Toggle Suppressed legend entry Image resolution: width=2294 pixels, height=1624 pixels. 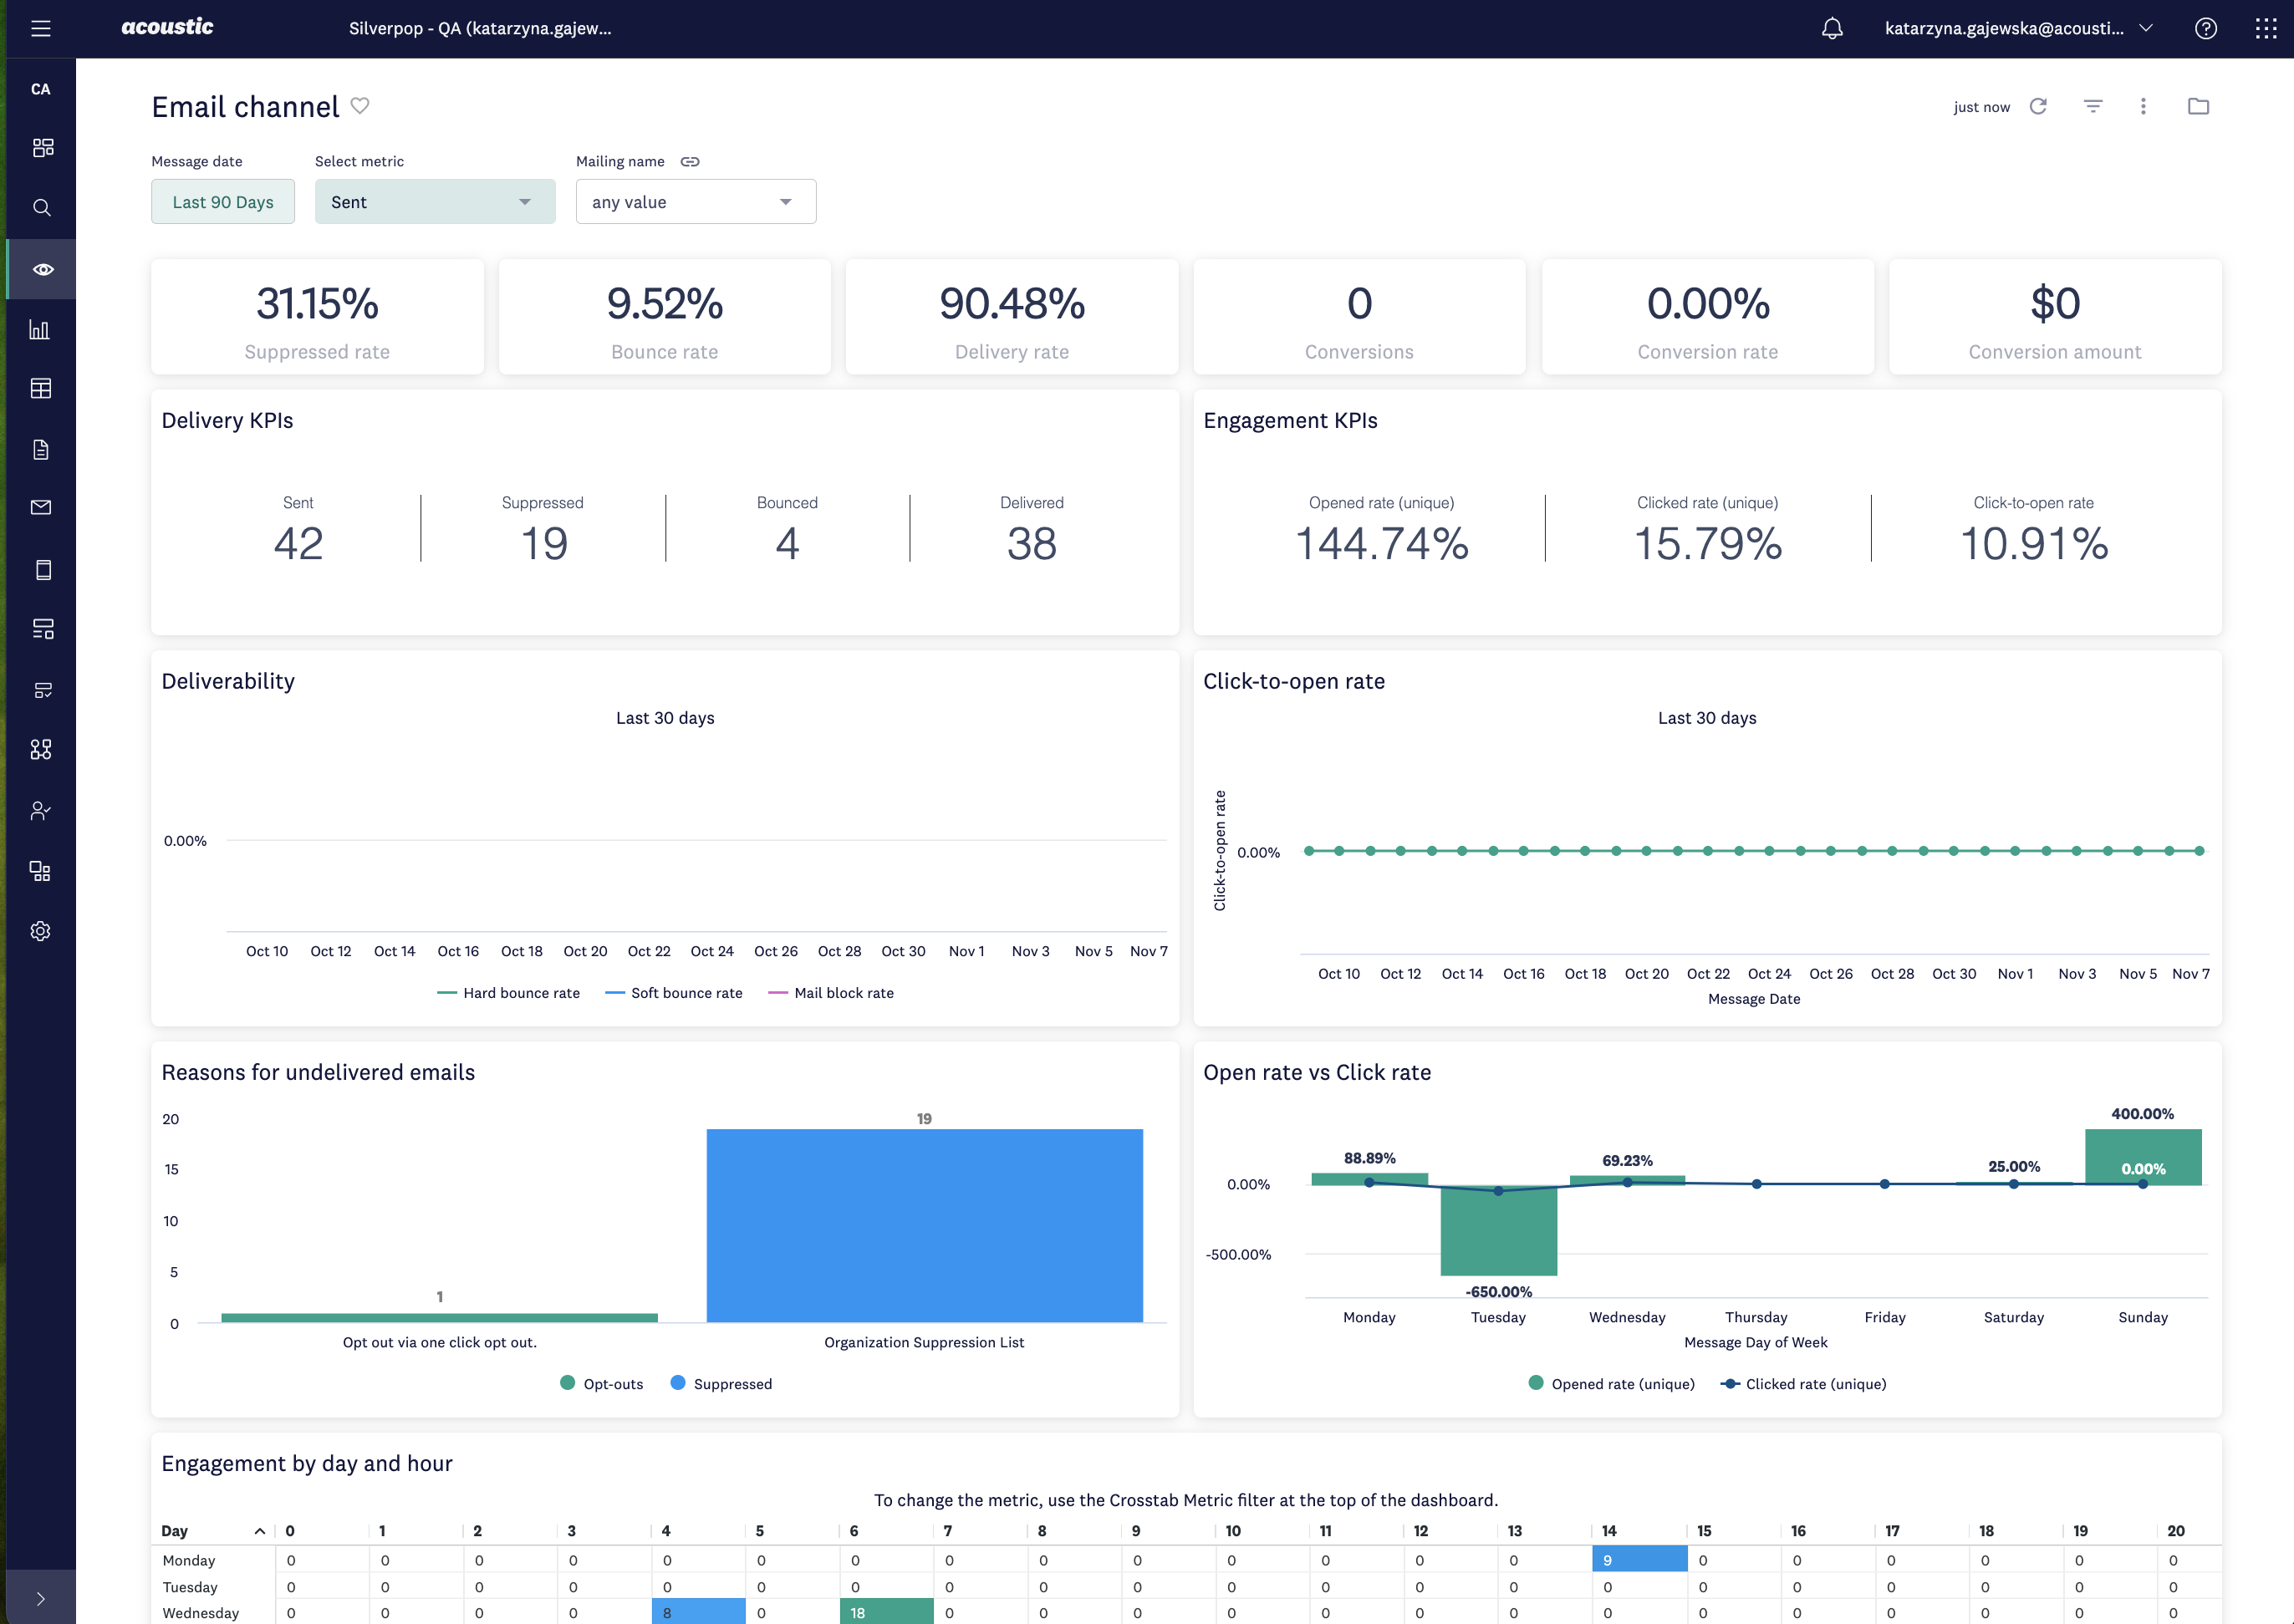pyautogui.click(x=721, y=1384)
